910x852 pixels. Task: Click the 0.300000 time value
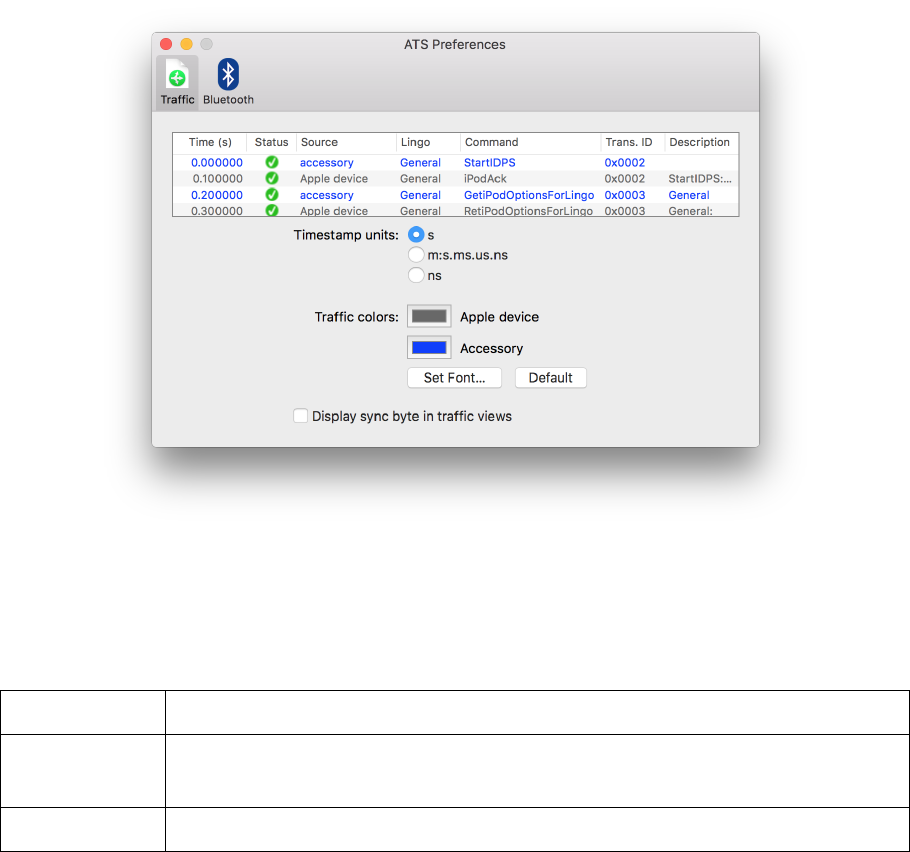217,211
